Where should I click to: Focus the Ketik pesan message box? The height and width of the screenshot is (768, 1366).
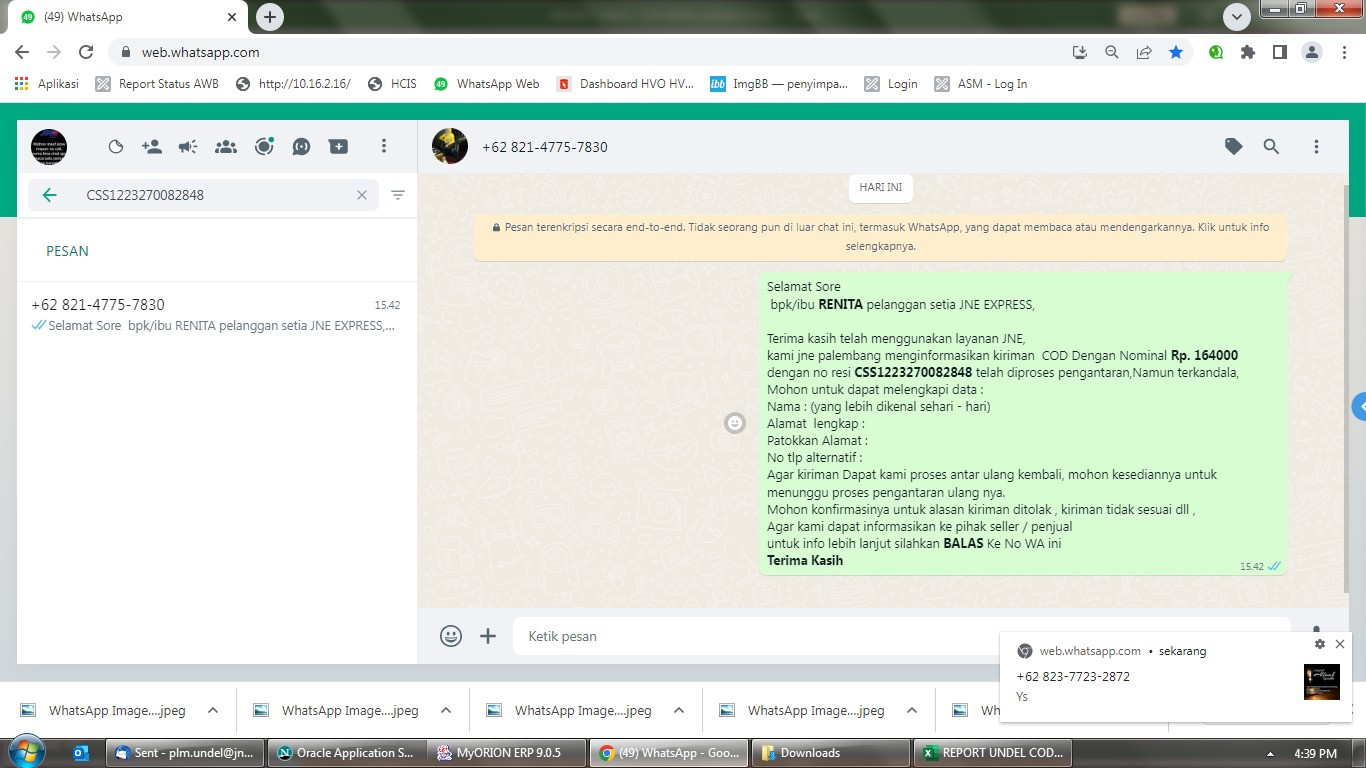tap(903, 636)
